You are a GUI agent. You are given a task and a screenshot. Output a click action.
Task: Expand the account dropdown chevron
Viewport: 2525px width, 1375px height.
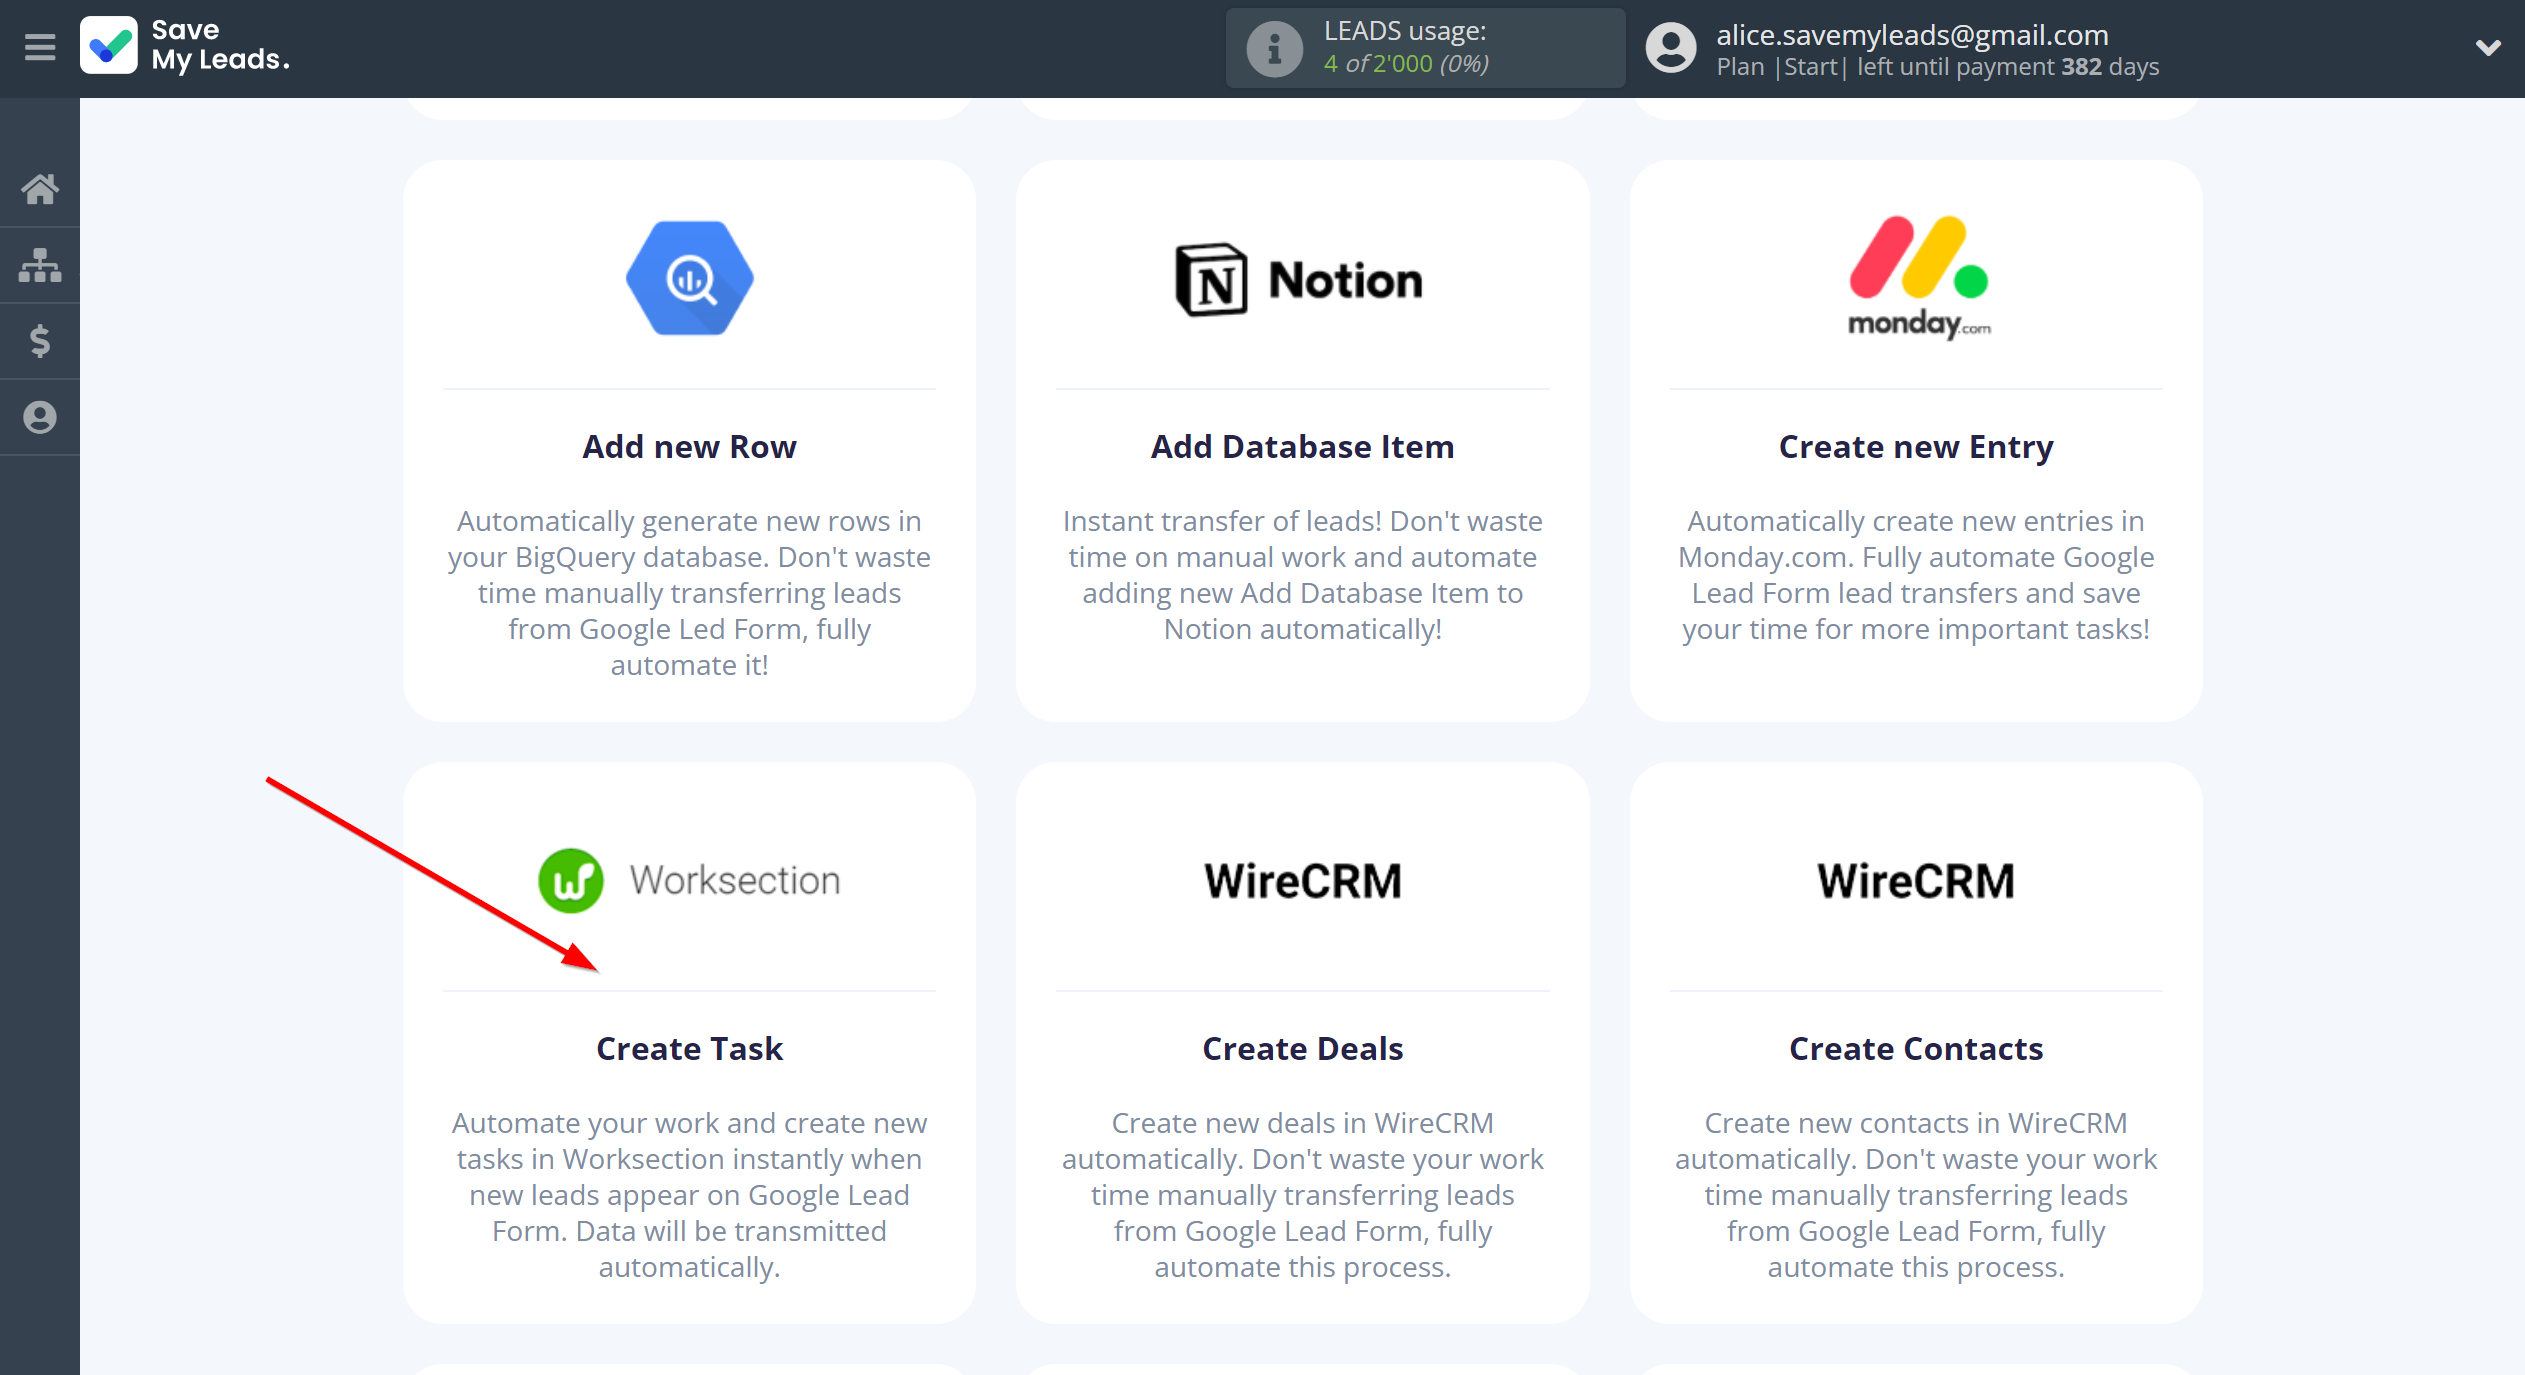click(2488, 47)
